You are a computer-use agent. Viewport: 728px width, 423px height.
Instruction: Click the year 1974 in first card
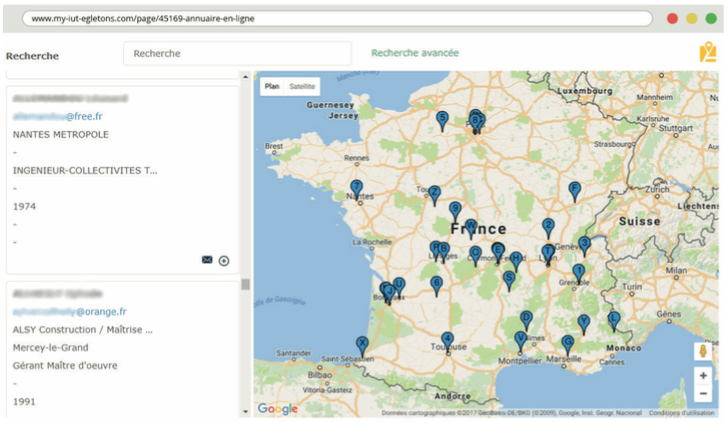point(24,207)
